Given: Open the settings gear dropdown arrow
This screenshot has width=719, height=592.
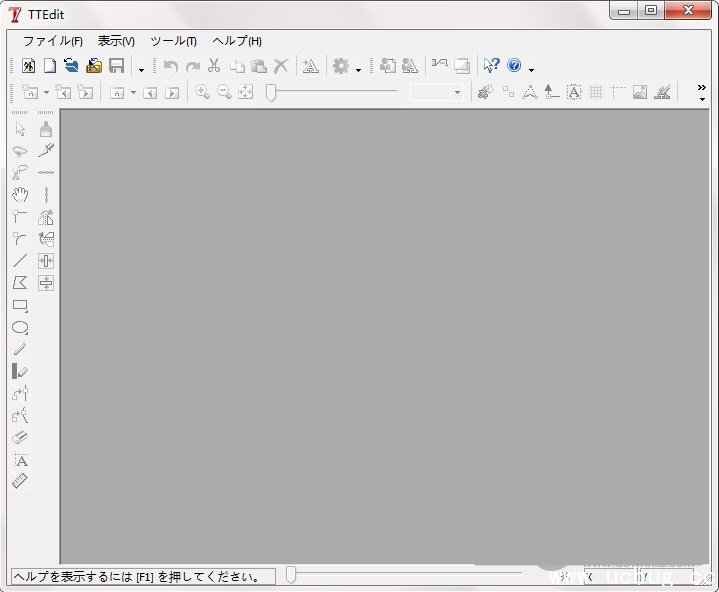Looking at the screenshot, I should click(x=358, y=69).
